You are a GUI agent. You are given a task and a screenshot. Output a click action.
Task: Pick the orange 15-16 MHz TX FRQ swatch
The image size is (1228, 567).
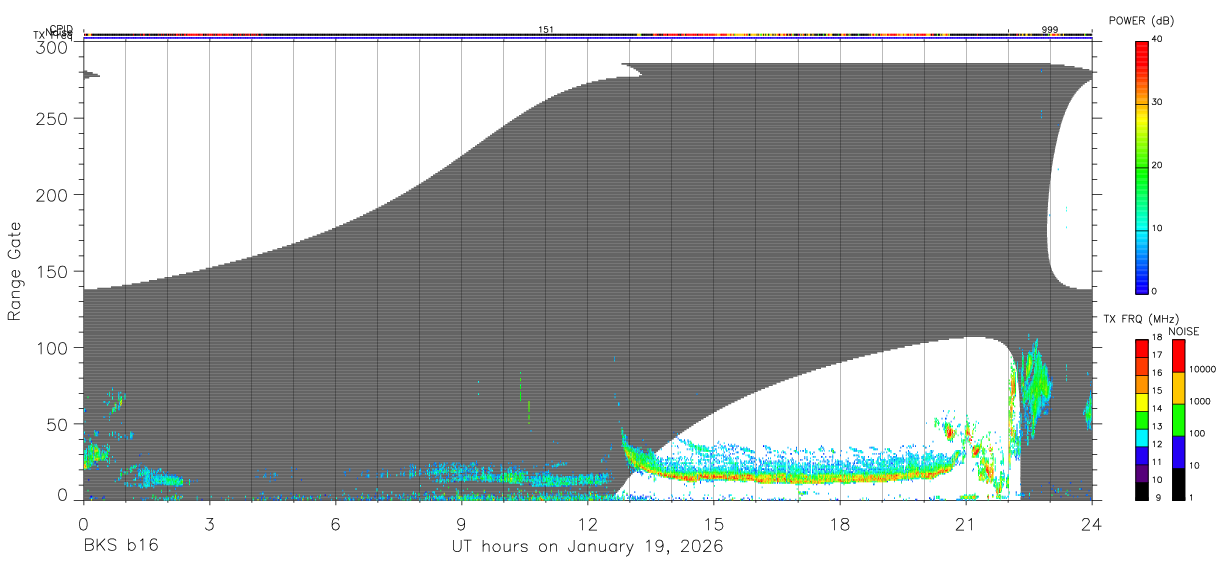coord(1142,384)
